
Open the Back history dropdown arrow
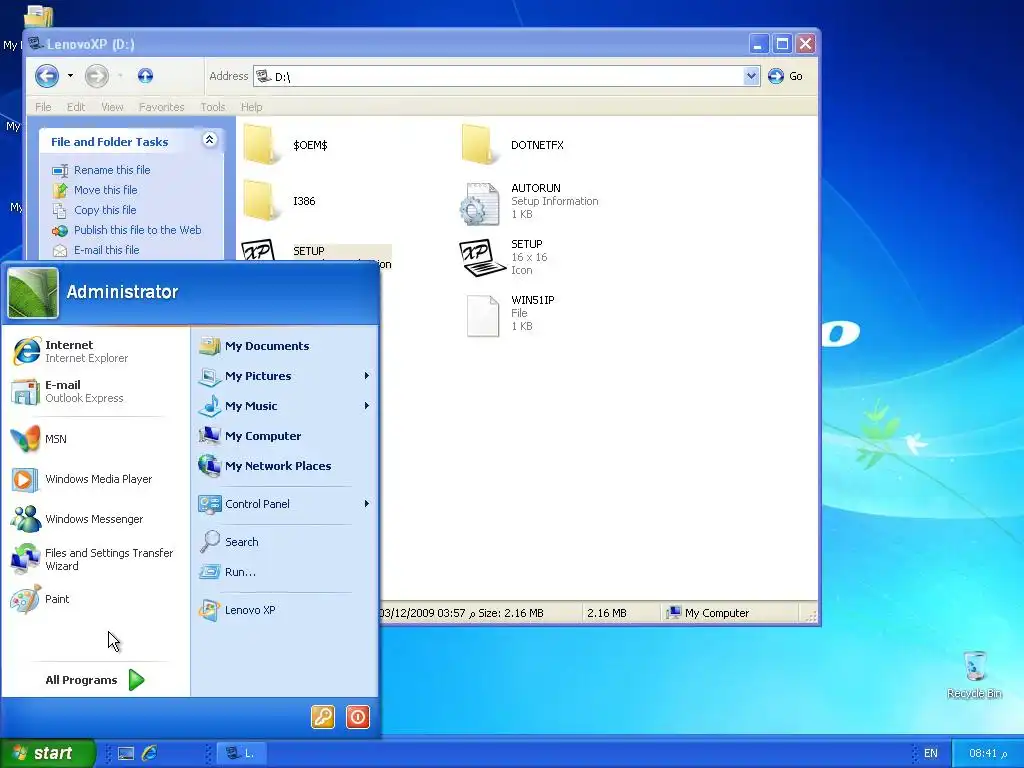(x=70, y=76)
